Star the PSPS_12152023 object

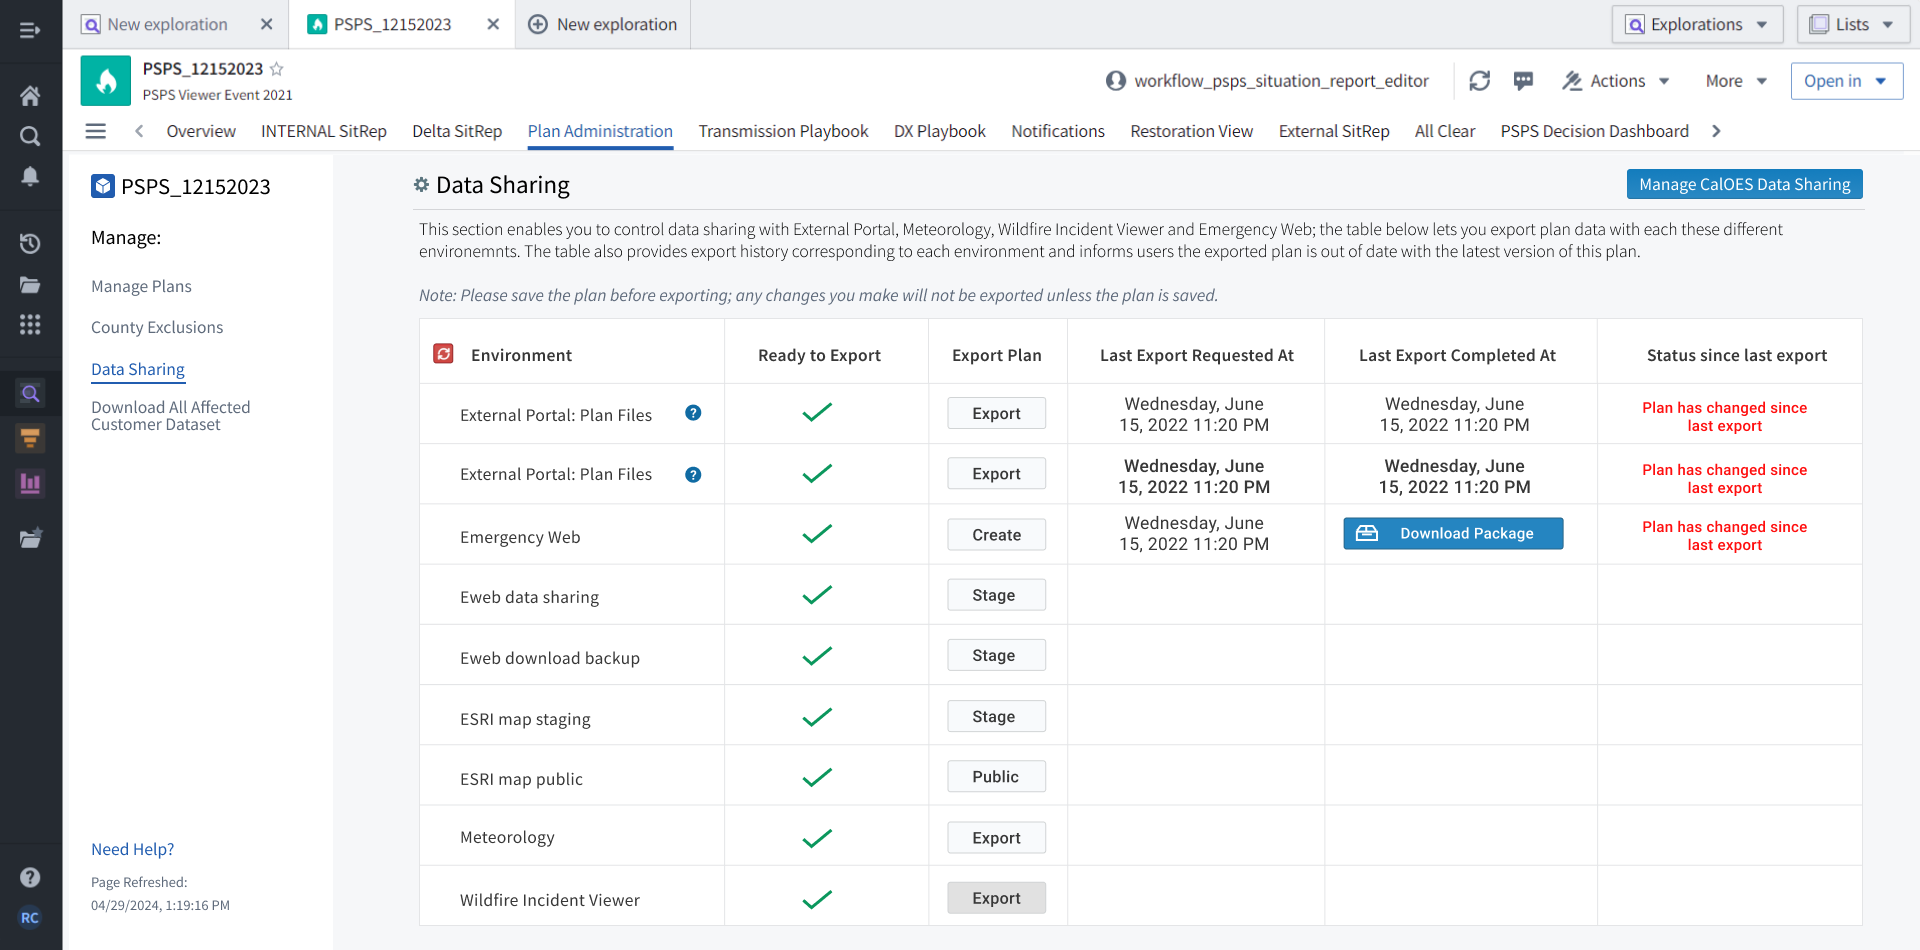click(x=277, y=69)
